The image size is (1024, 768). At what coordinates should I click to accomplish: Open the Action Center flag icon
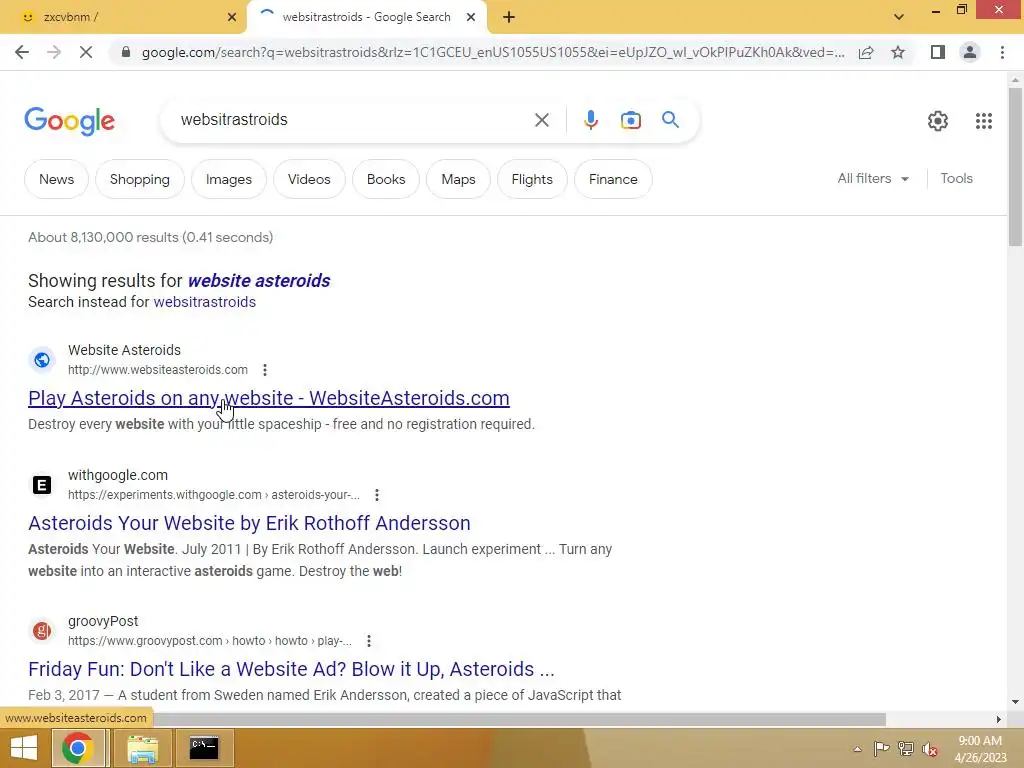(x=881, y=749)
